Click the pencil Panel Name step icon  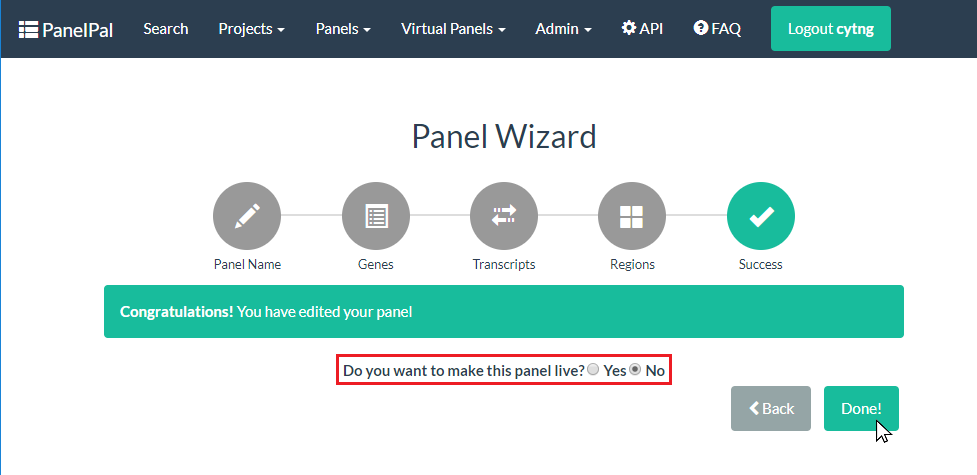(247, 216)
